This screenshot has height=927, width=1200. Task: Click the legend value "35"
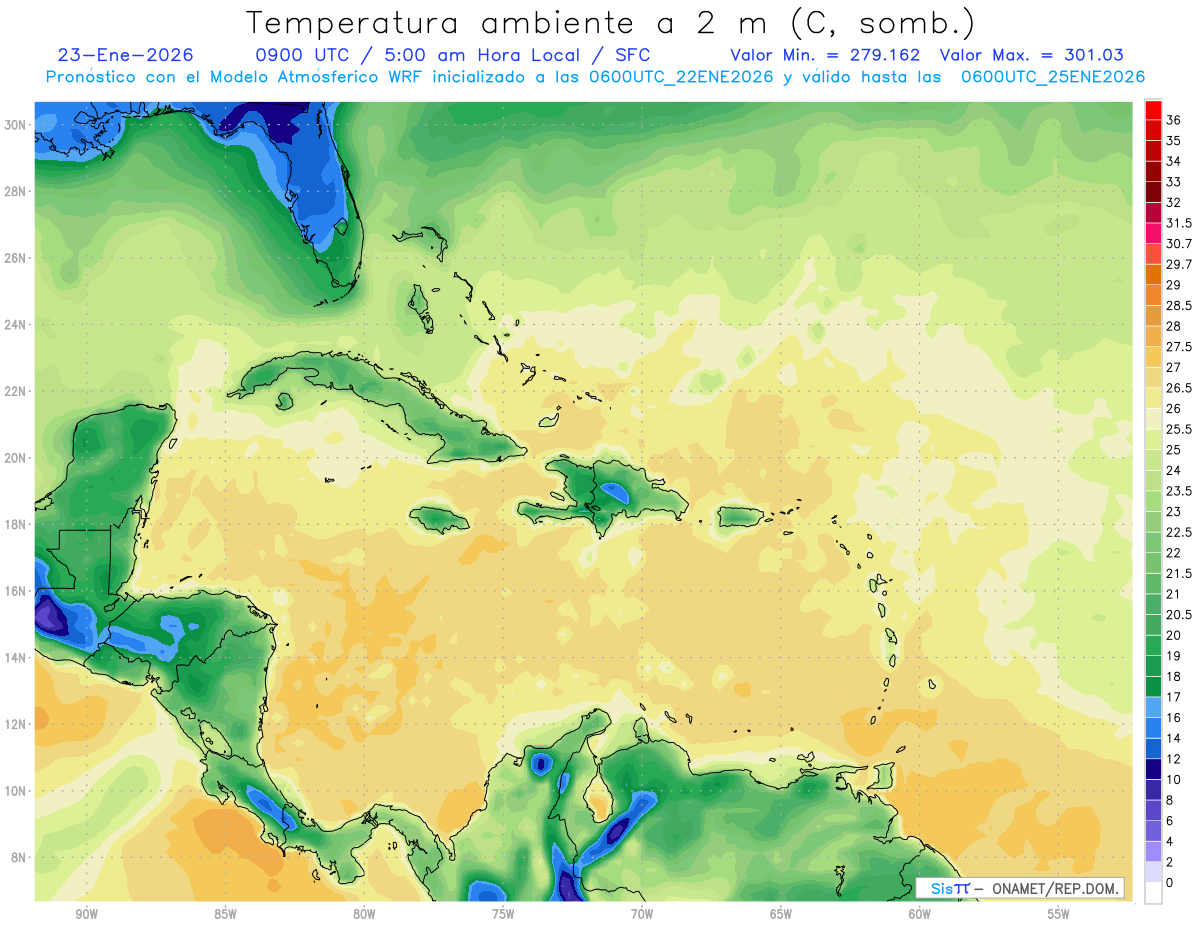pos(1173,141)
